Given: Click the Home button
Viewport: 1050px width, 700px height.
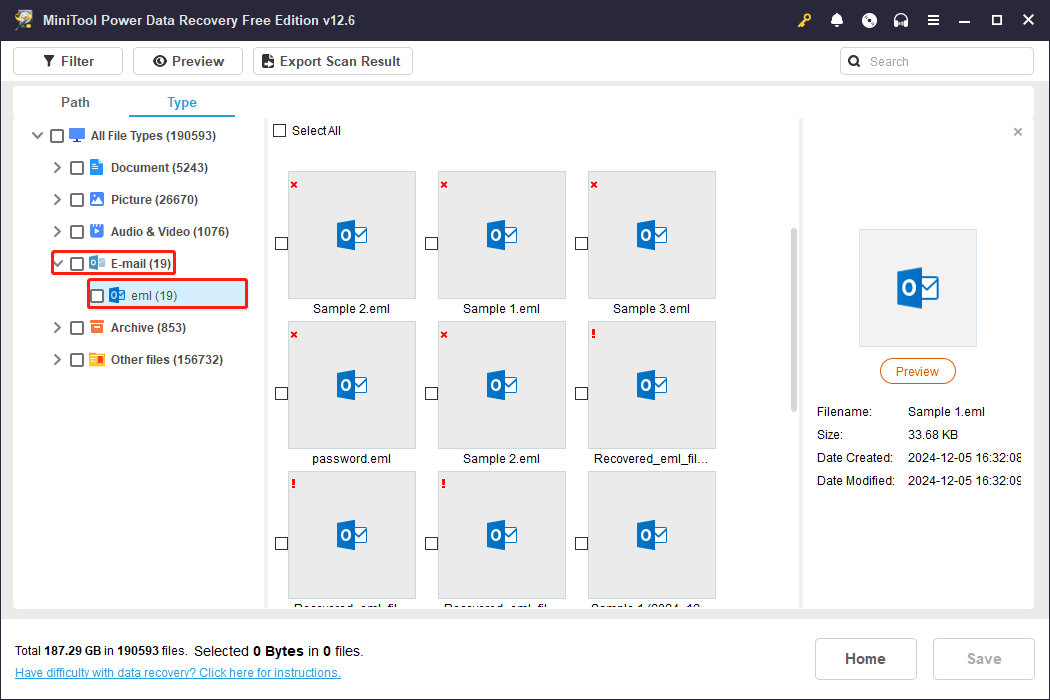Looking at the screenshot, I should [865, 658].
